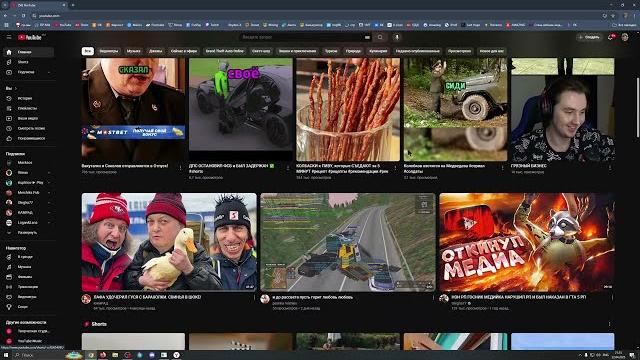Open the account avatar menu
Viewport: 640px width, 360px height.
[x=625, y=37]
